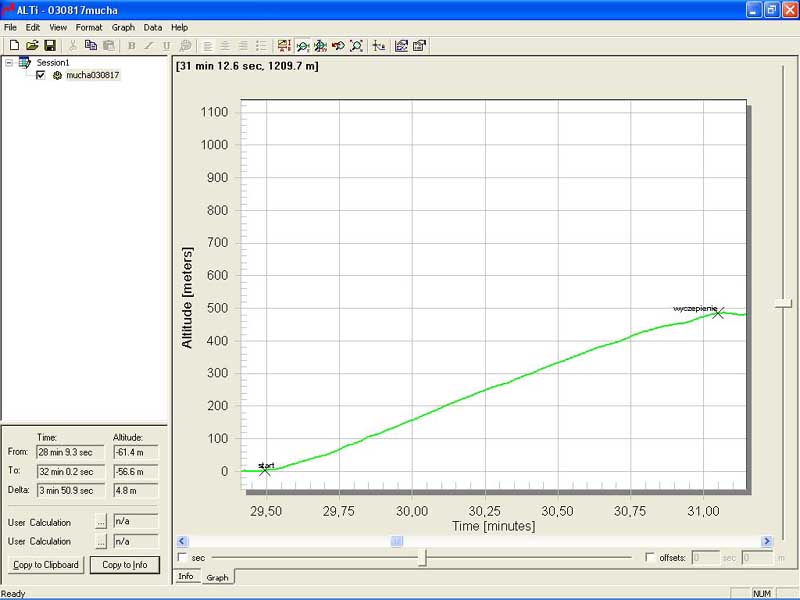This screenshot has width=800, height=600.
Task: Switch to the Info tab
Action: pos(185,577)
